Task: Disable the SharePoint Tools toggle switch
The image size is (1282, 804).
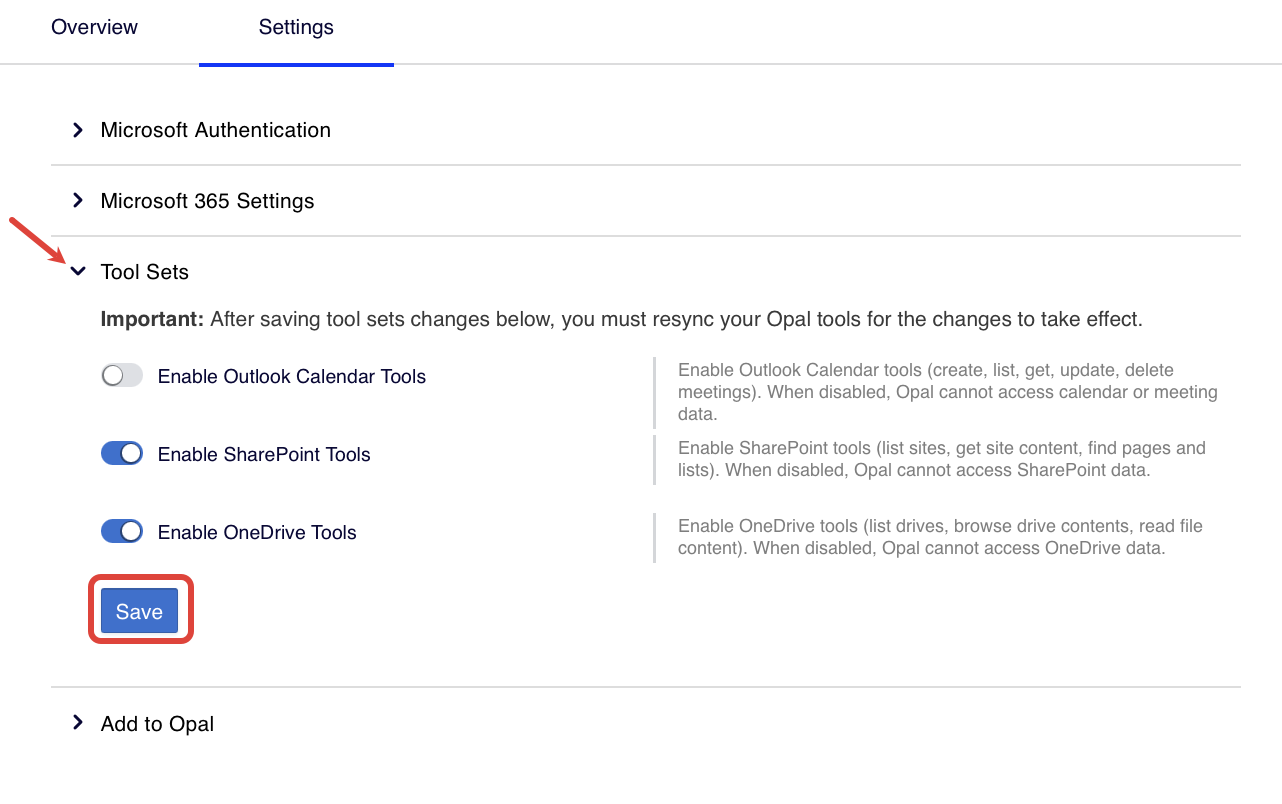Action: (x=122, y=454)
